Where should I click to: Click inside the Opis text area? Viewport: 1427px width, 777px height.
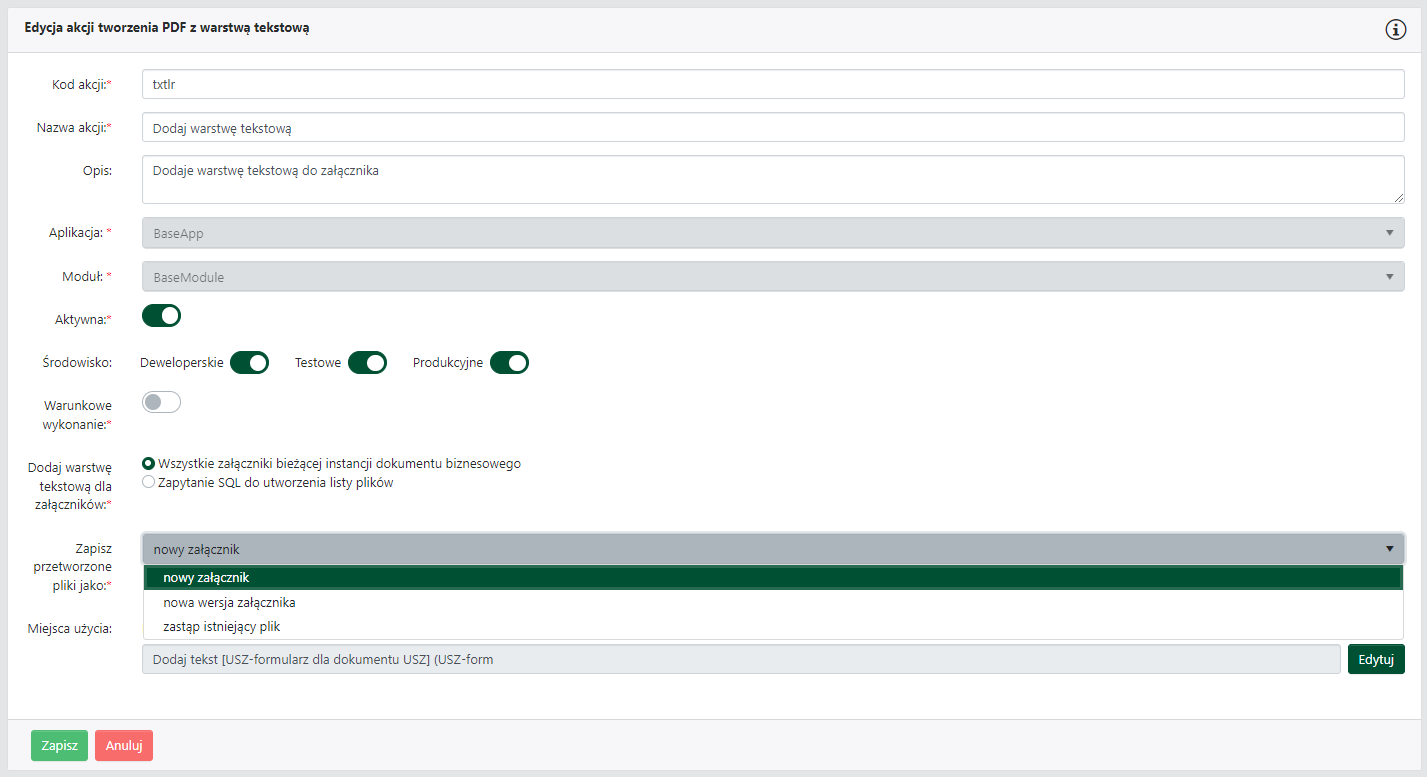coord(772,180)
